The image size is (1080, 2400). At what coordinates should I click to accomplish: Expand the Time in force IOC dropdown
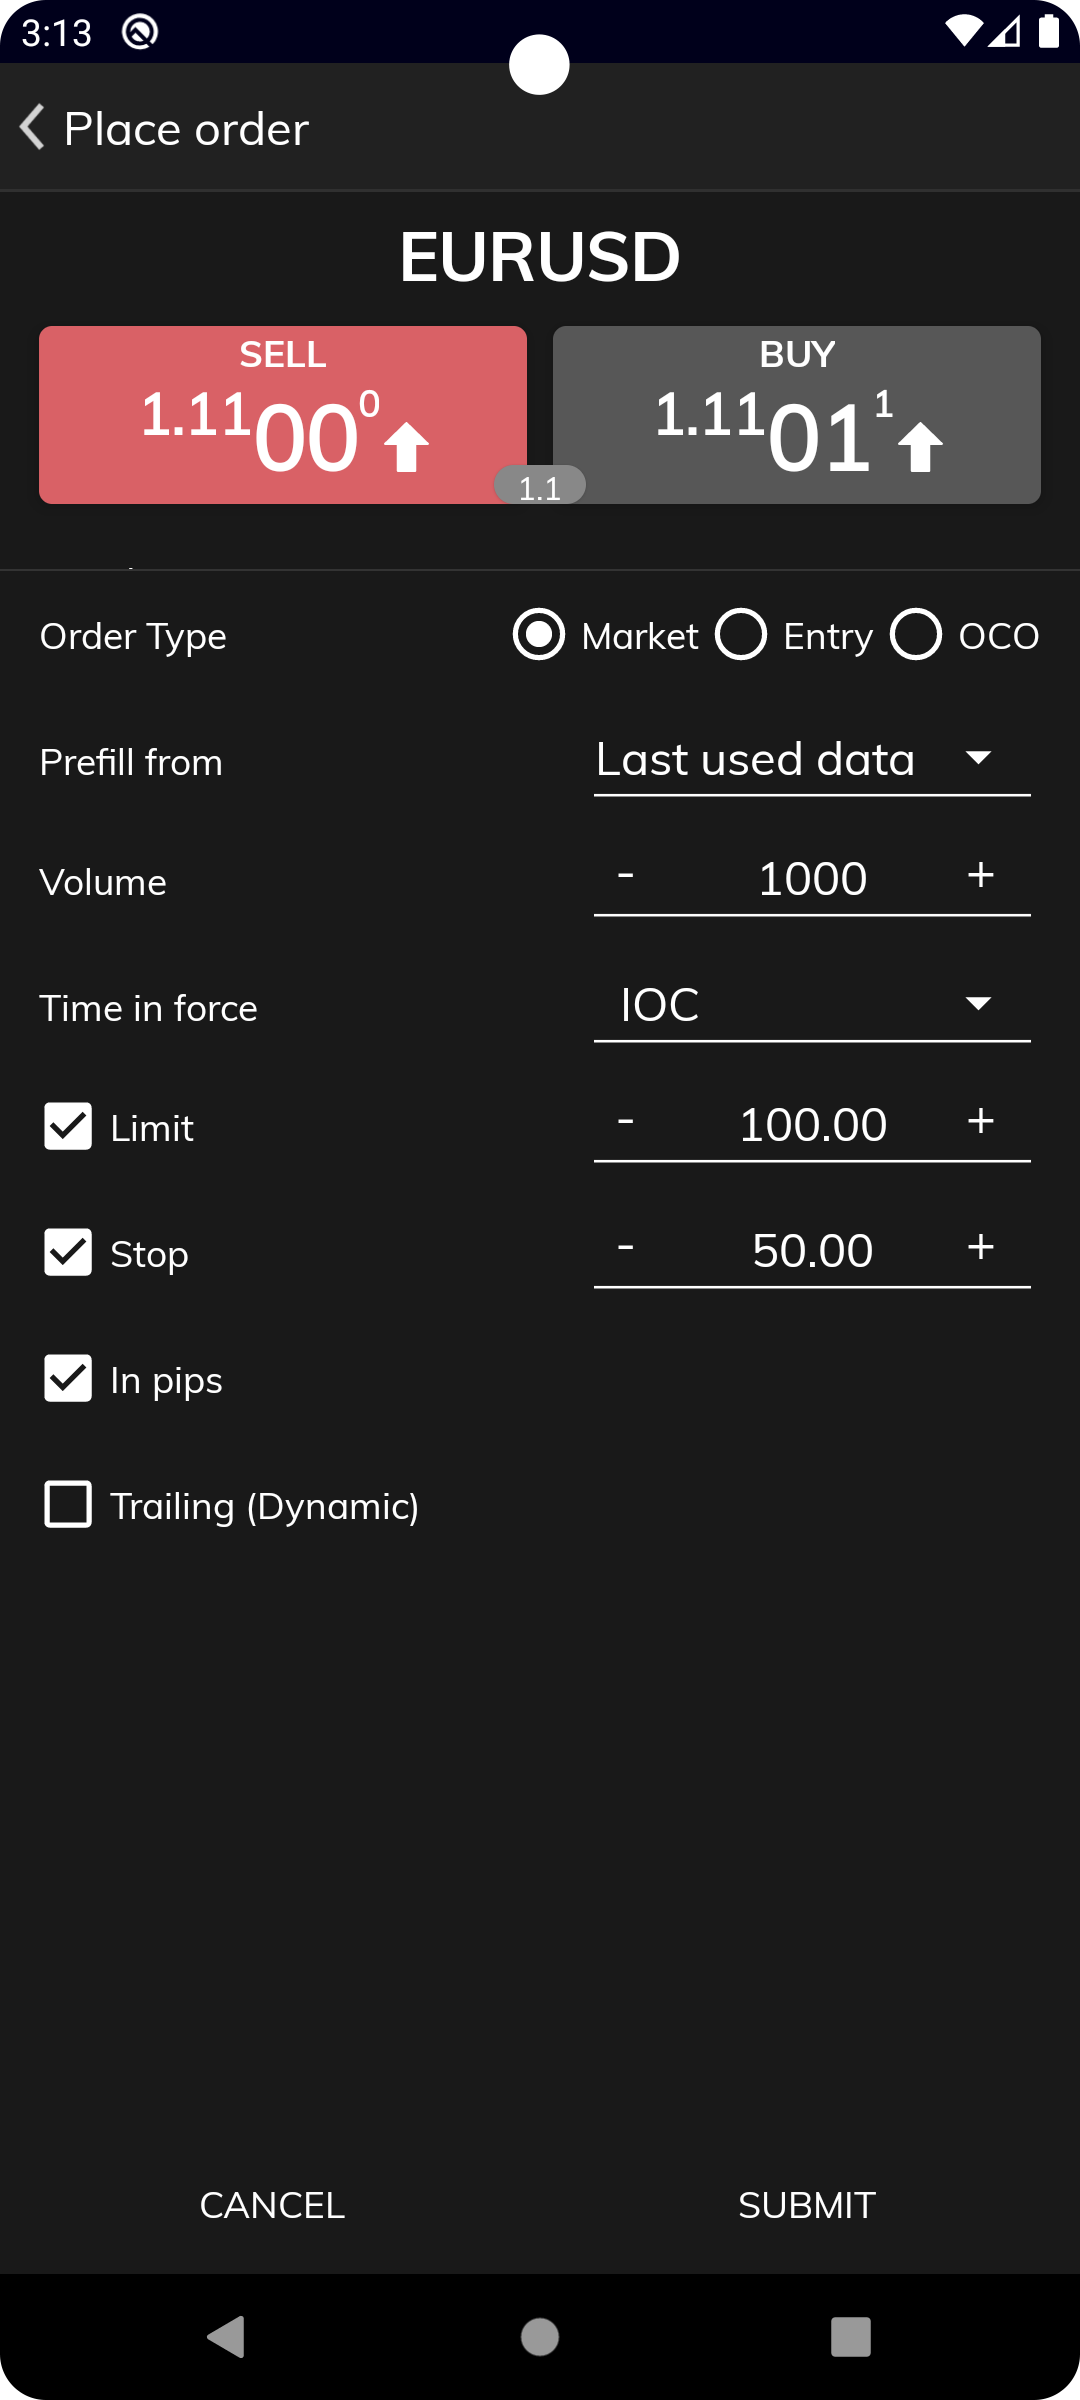(812, 1006)
